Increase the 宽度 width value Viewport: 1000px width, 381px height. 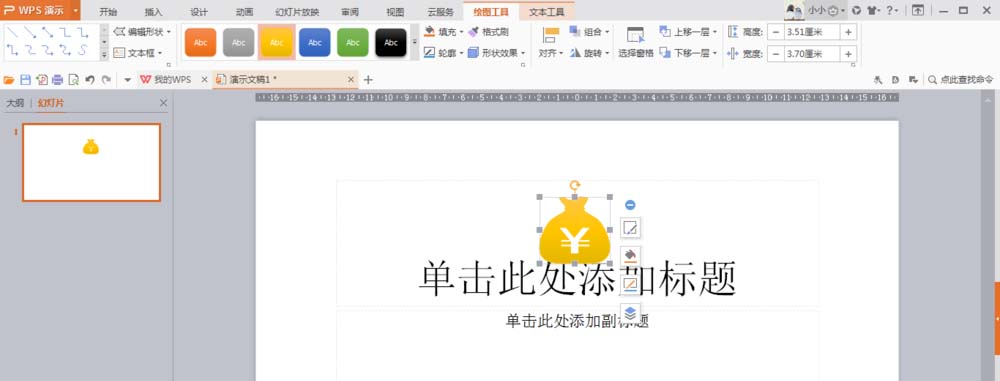(848, 54)
